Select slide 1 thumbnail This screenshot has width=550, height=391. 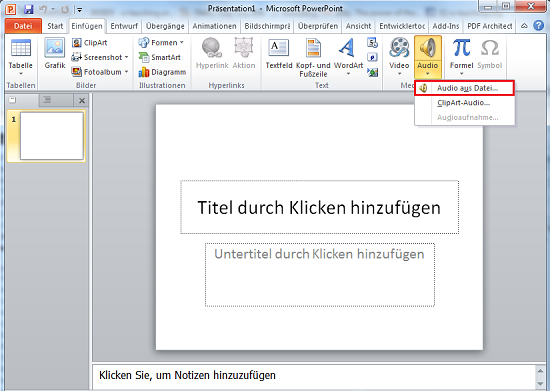click(x=52, y=136)
